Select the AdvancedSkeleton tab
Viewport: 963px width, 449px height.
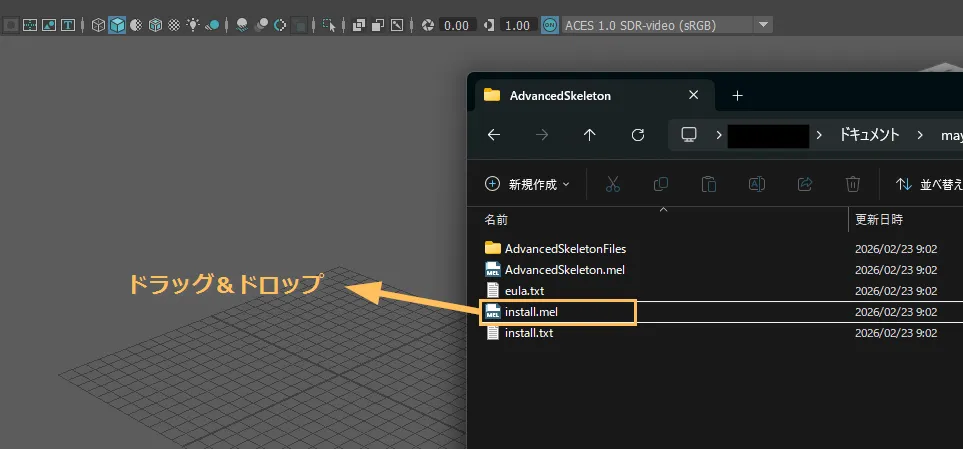pyautogui.click(x=560, y=96)
